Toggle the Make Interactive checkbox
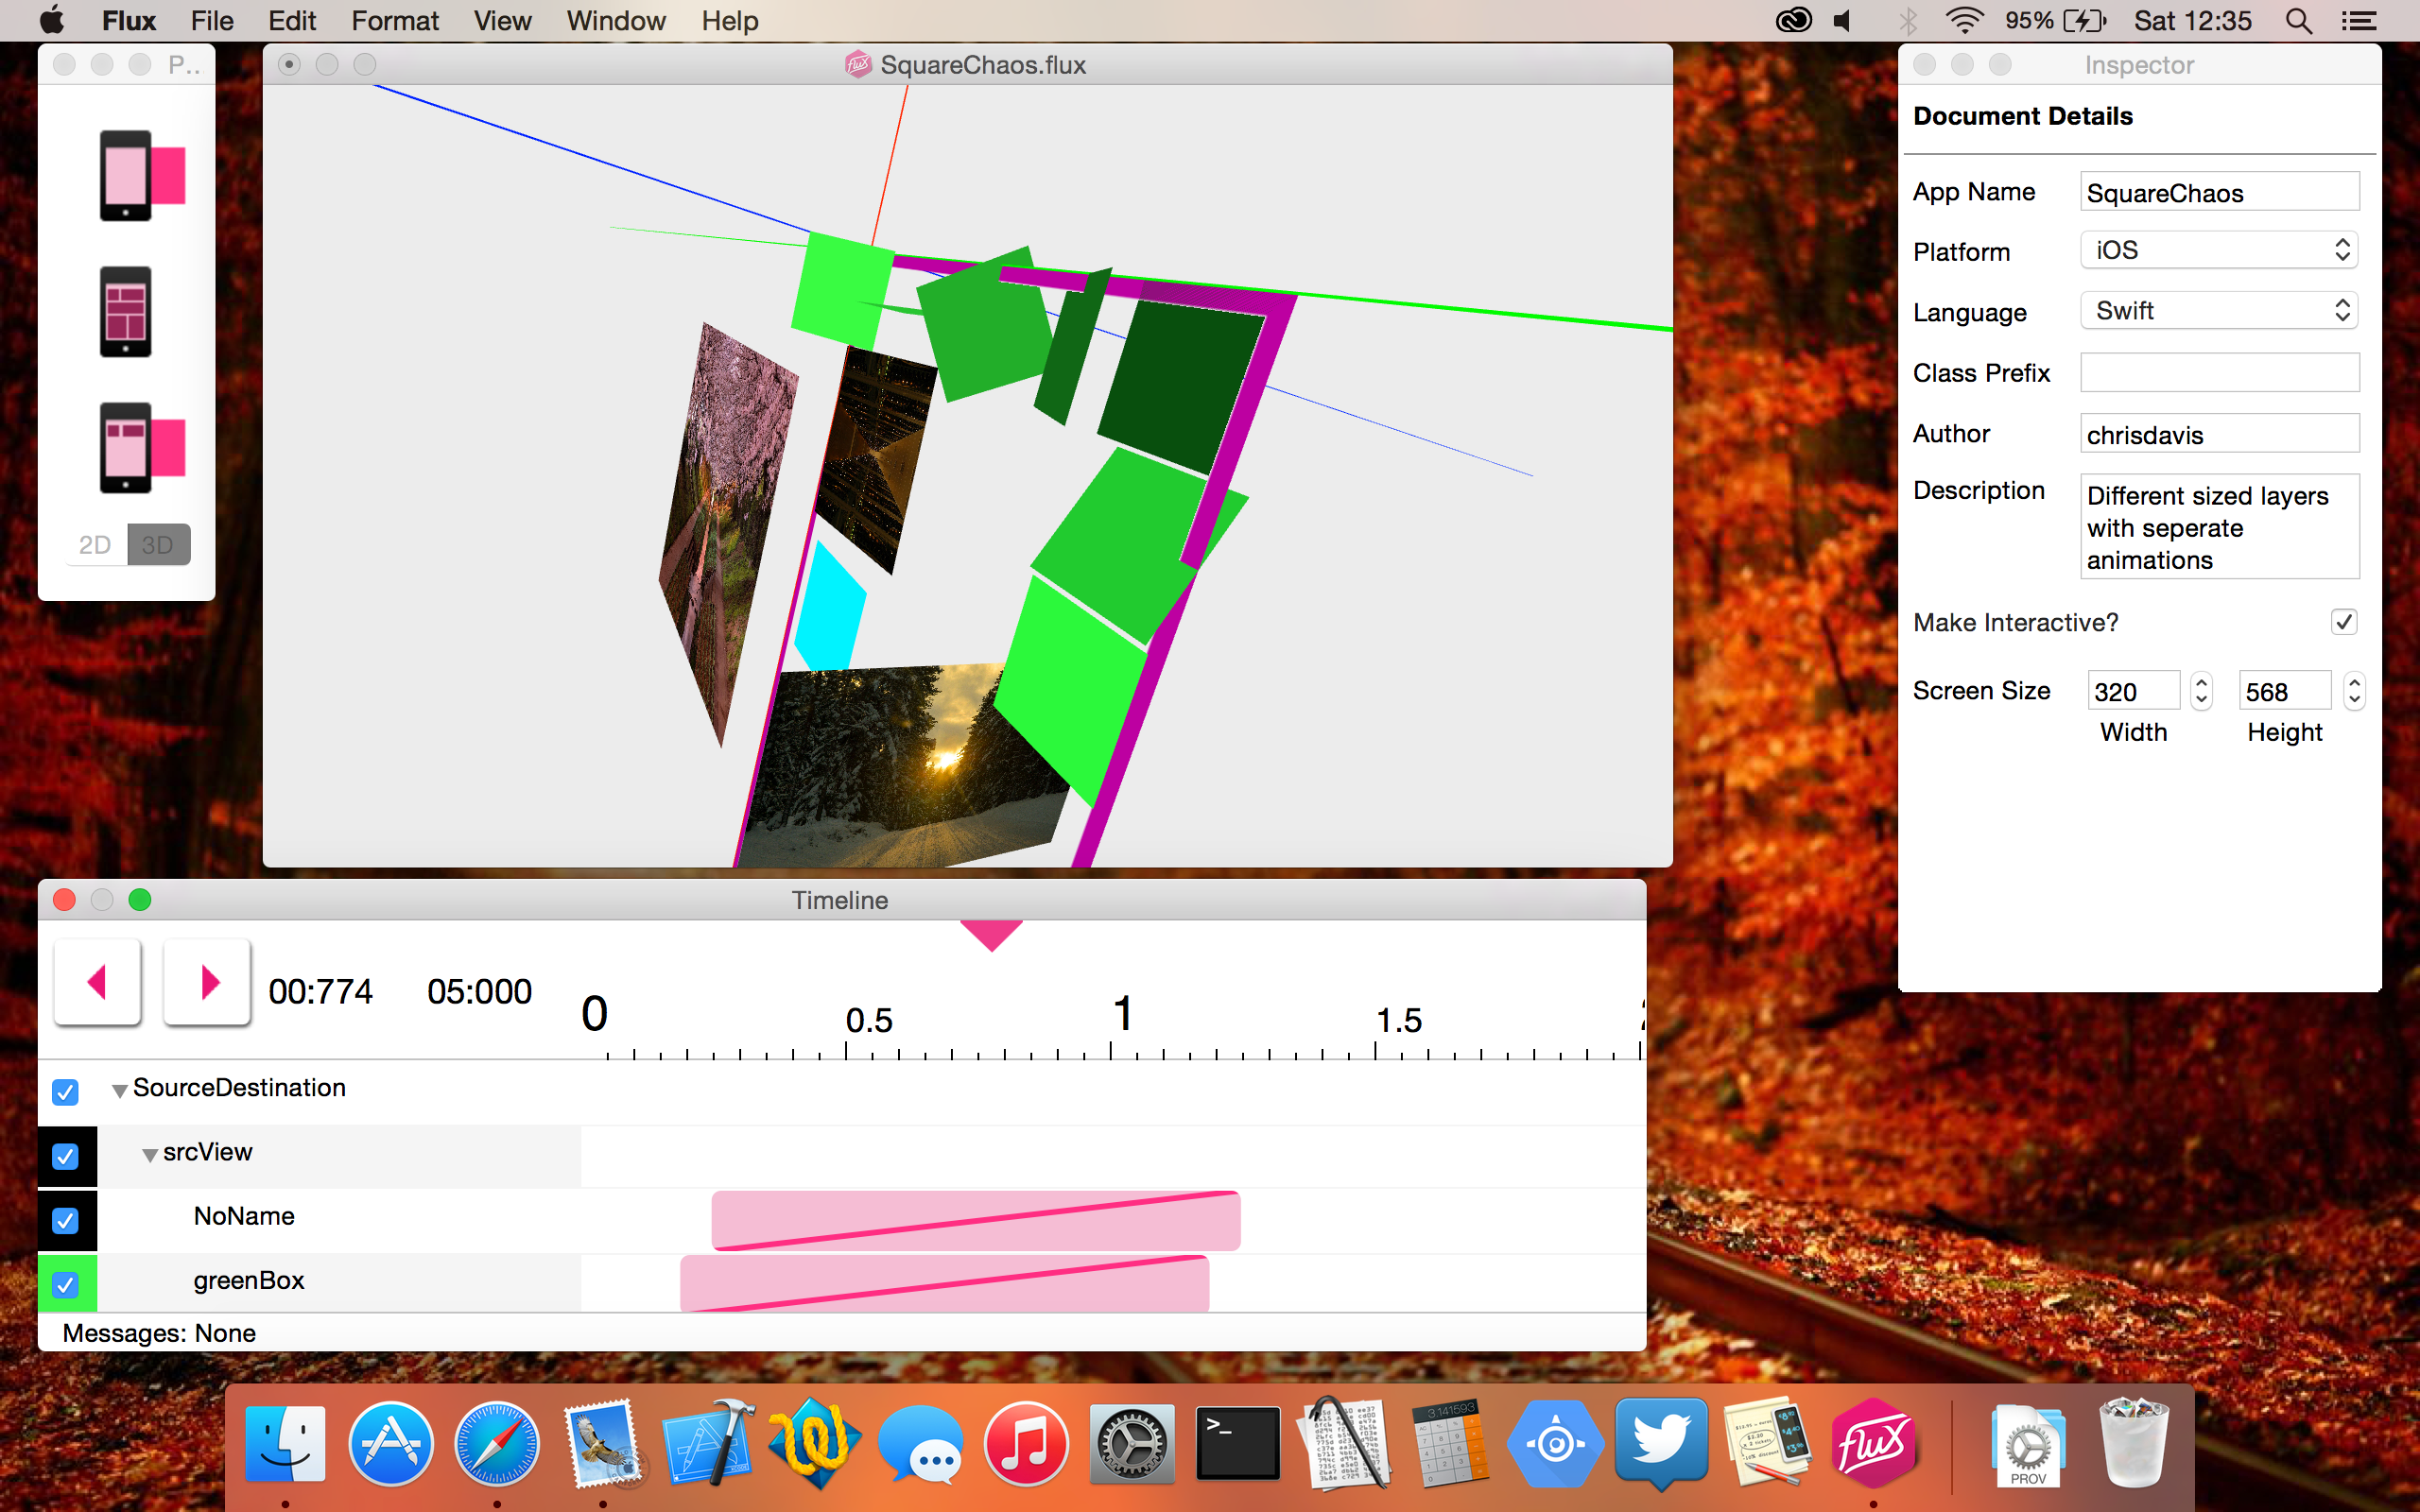The width and height of the screenshot is (2420, 1512). click(2343, 622)
